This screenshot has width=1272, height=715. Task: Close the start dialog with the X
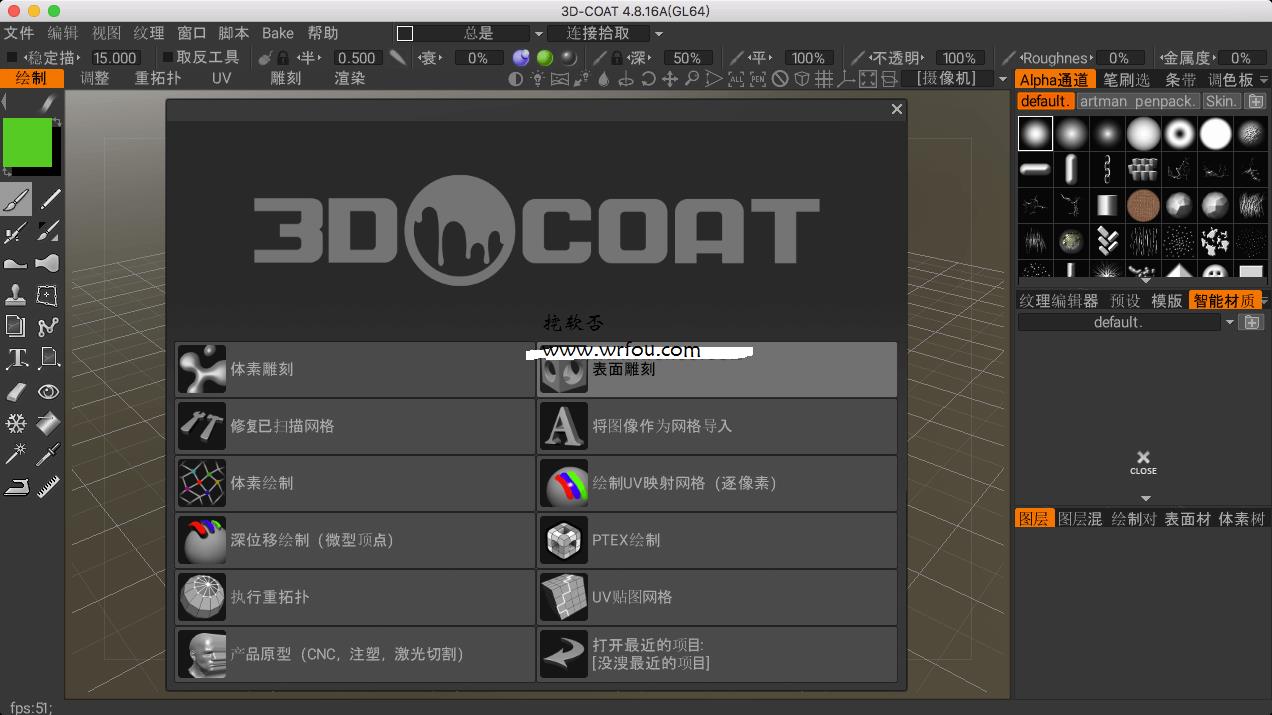point(897,109)
